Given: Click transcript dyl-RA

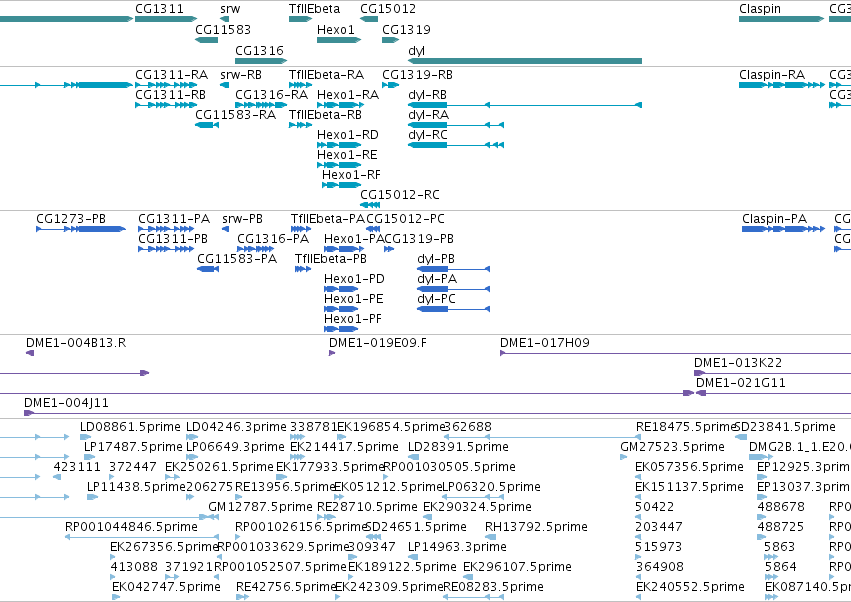Looking at the screenshot, I should pos(428,115).
